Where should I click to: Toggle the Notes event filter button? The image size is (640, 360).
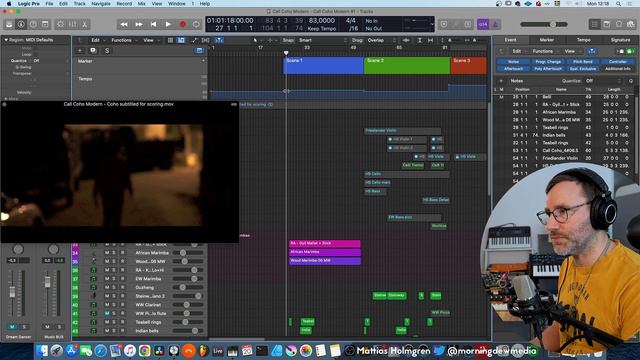(x=513, y=62)
